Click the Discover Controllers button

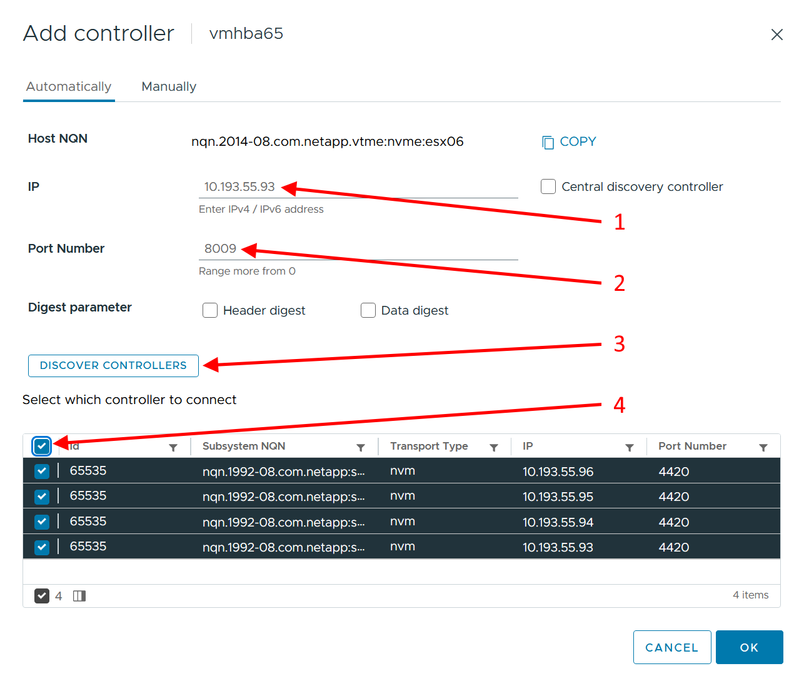tap(113, 366)
